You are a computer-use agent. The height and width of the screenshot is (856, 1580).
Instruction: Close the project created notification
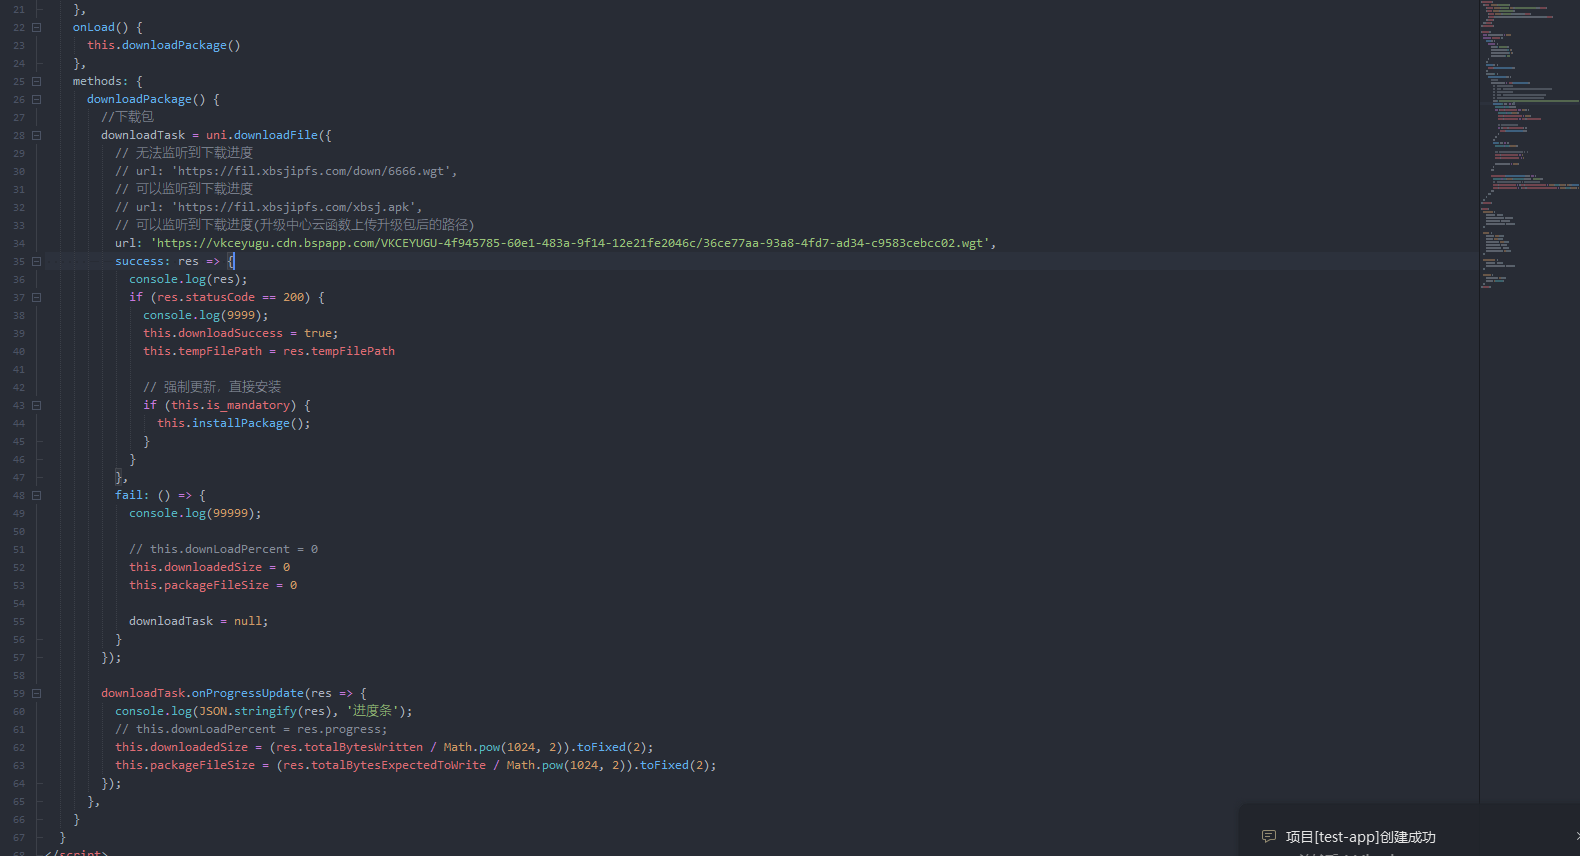1576,836
